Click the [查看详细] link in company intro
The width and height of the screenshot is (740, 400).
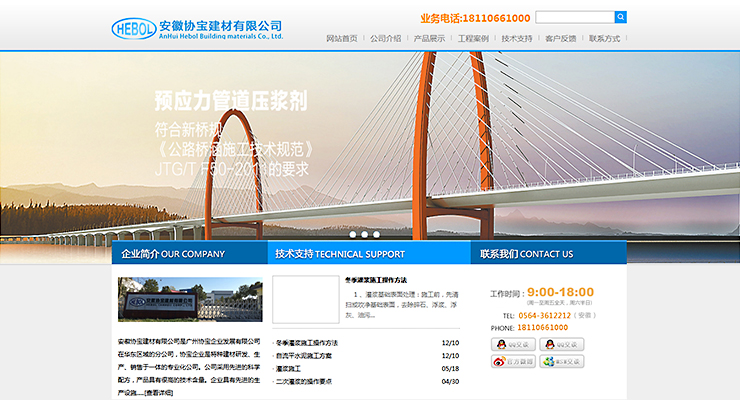click(x=159, y=392)
